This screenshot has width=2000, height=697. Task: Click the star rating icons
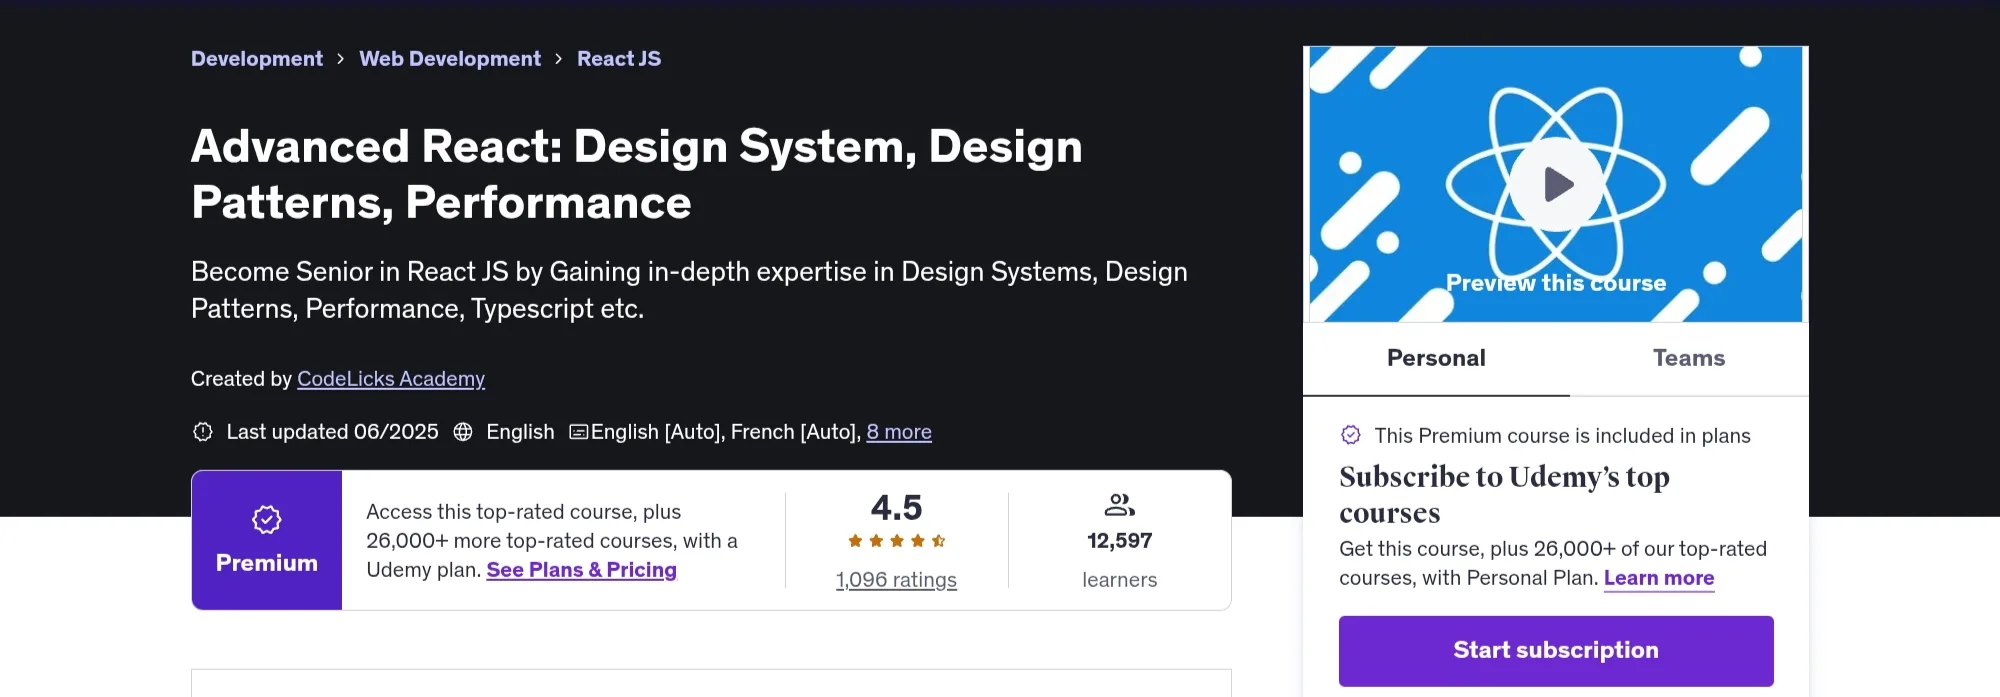897,541
